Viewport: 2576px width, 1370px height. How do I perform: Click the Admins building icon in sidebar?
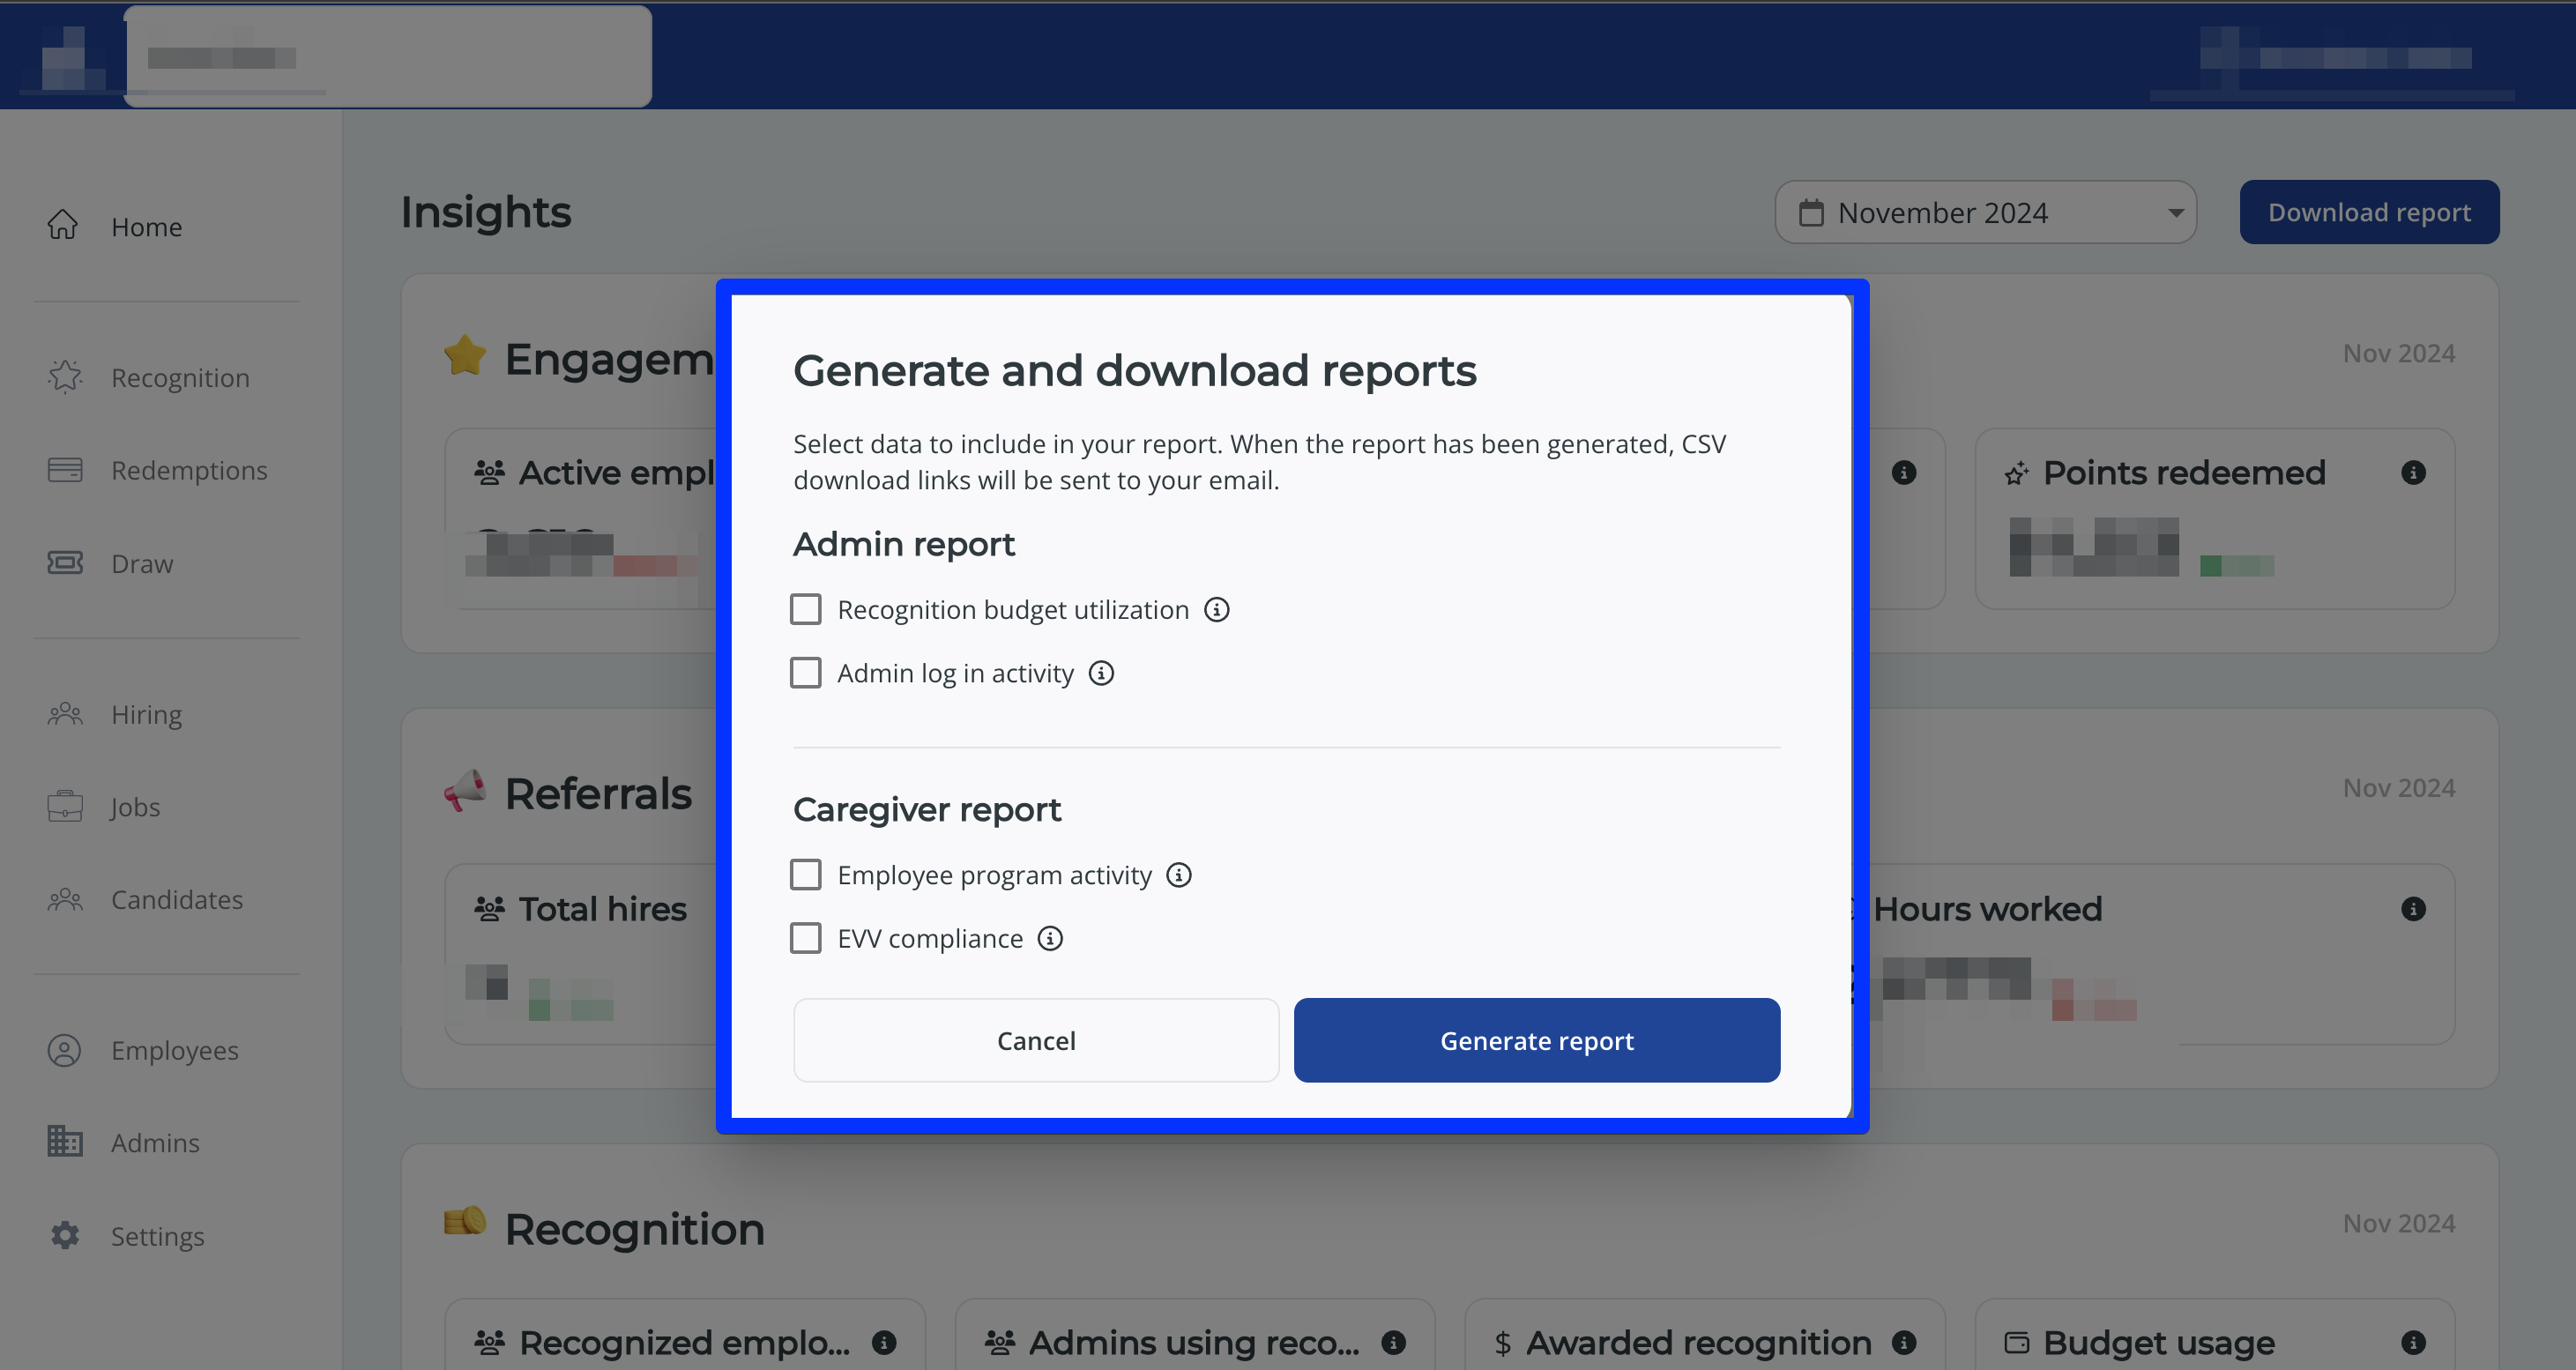[65, 1141]
